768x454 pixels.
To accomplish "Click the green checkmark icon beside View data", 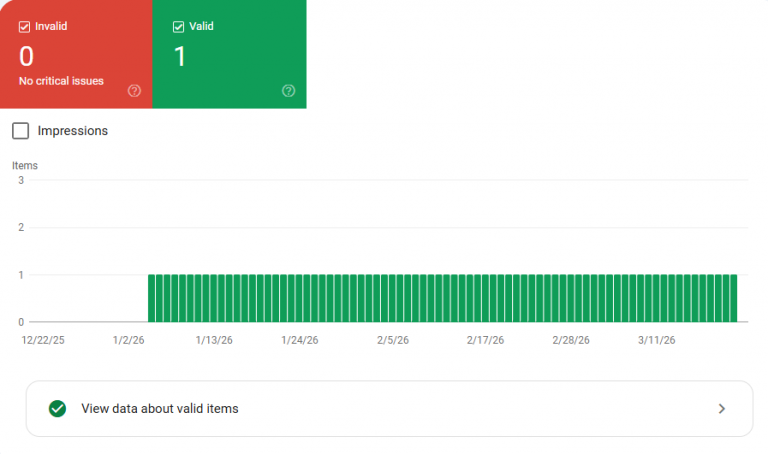I will (x=57, y=408).
